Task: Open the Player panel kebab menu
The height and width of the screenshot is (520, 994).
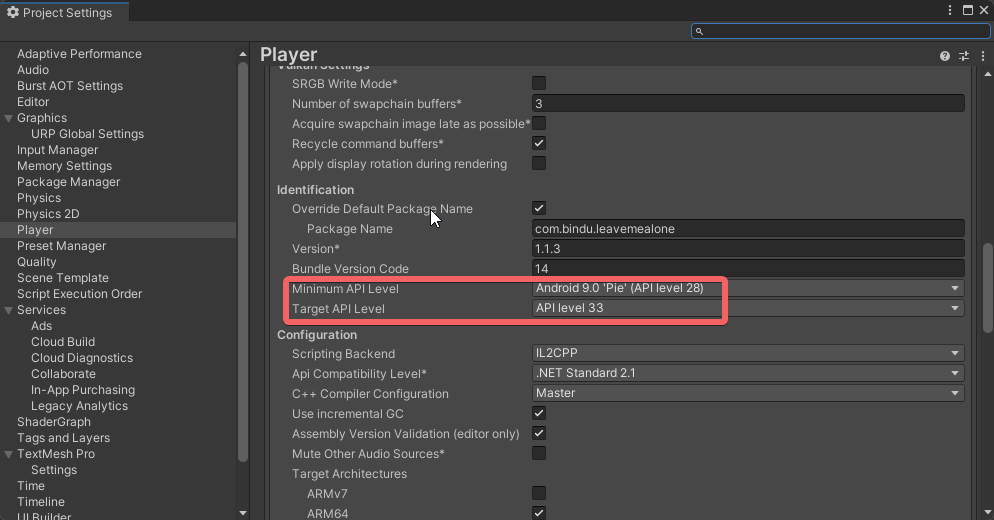Action: (982, 56)
